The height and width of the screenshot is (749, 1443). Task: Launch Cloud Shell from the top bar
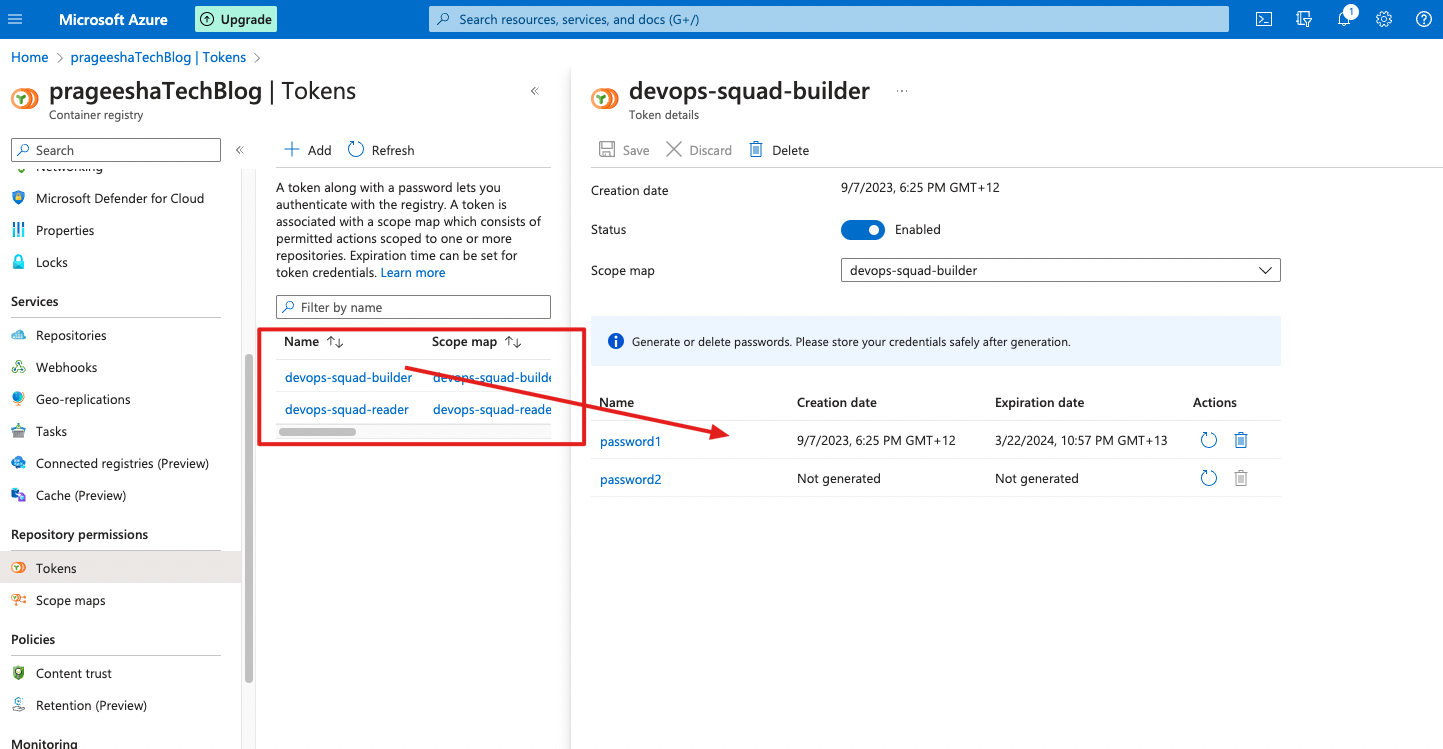(1263, 18)
